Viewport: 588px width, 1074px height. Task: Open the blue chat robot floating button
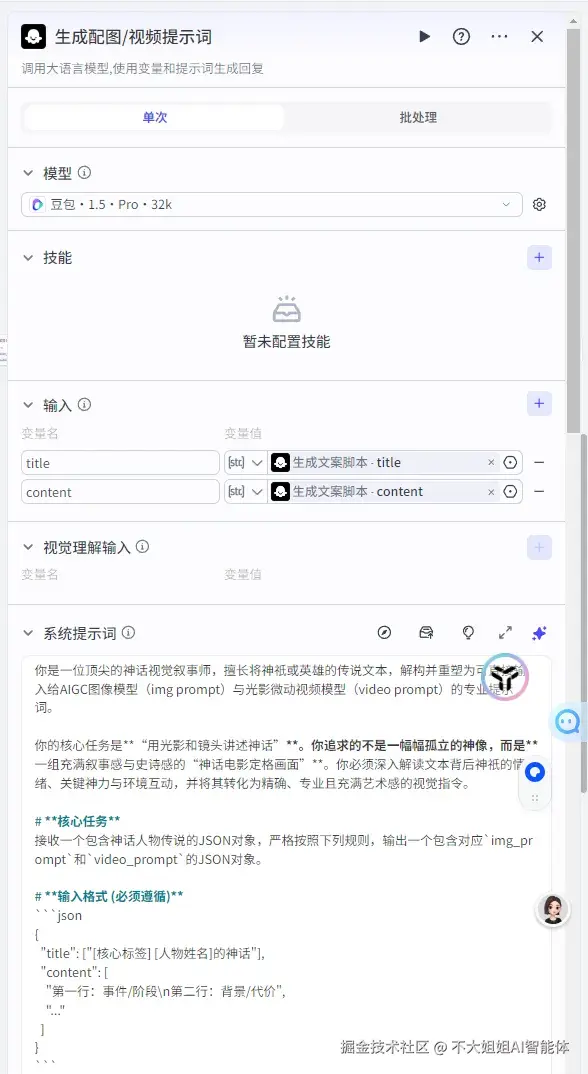[569, 721]
